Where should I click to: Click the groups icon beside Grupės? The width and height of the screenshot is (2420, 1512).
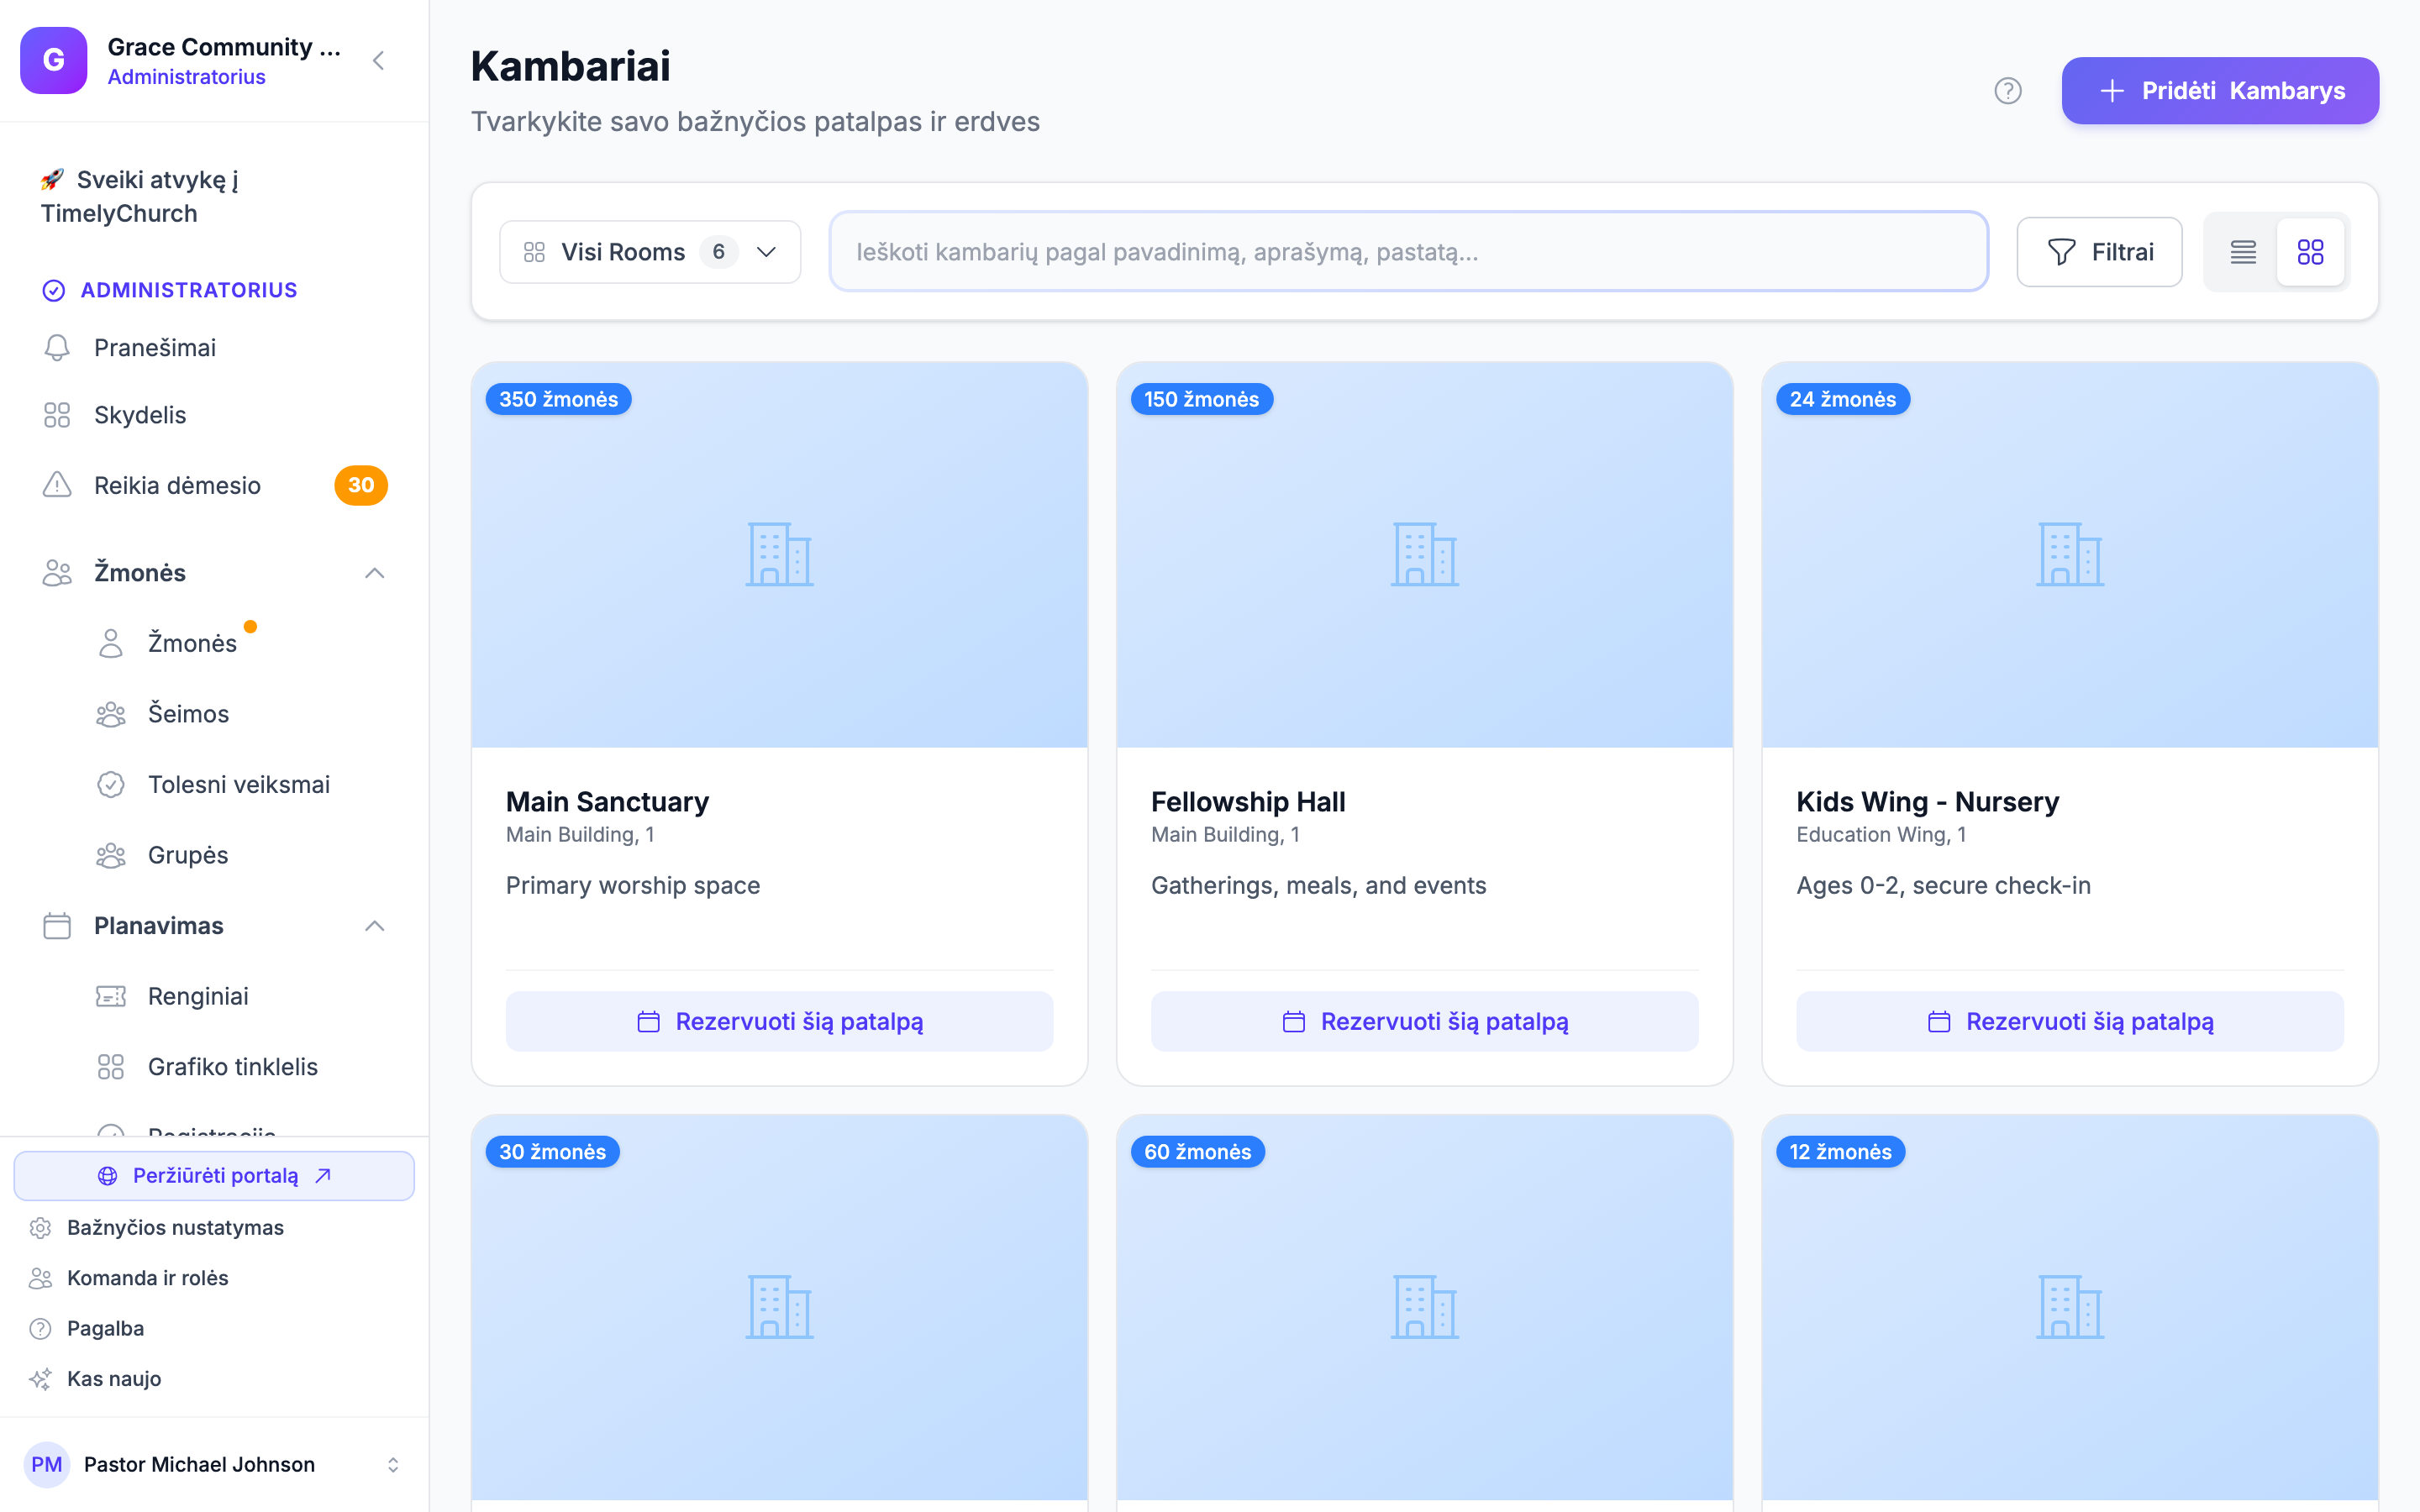click(x=111, y=855)
